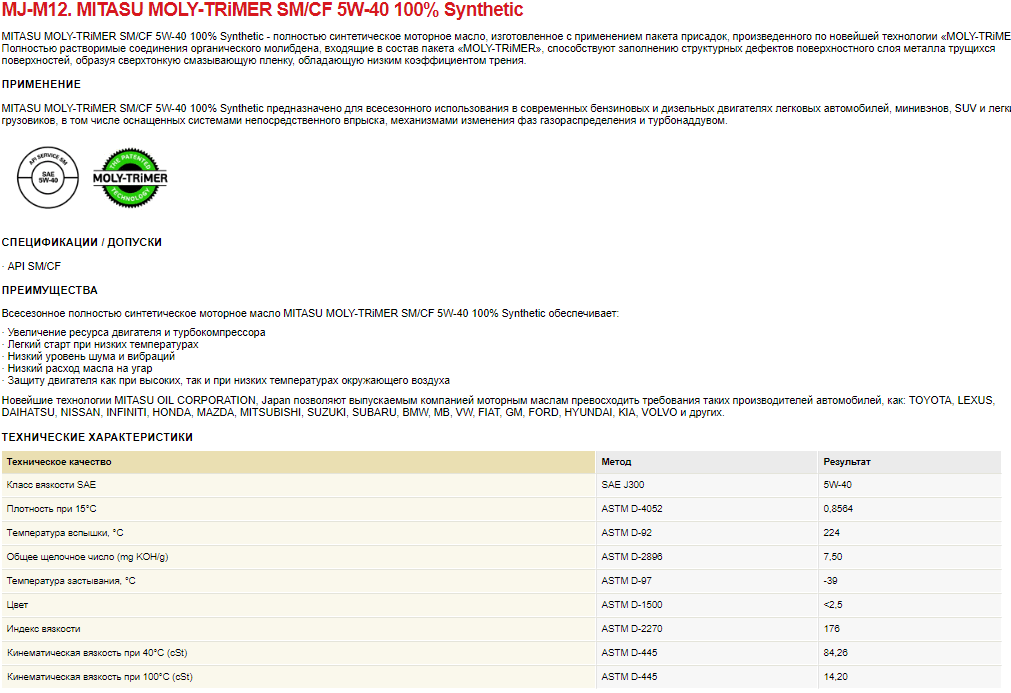Select the Класс вязкости SAE row
This screenshot has height=693, width=1011.
(x=52, y=485)
